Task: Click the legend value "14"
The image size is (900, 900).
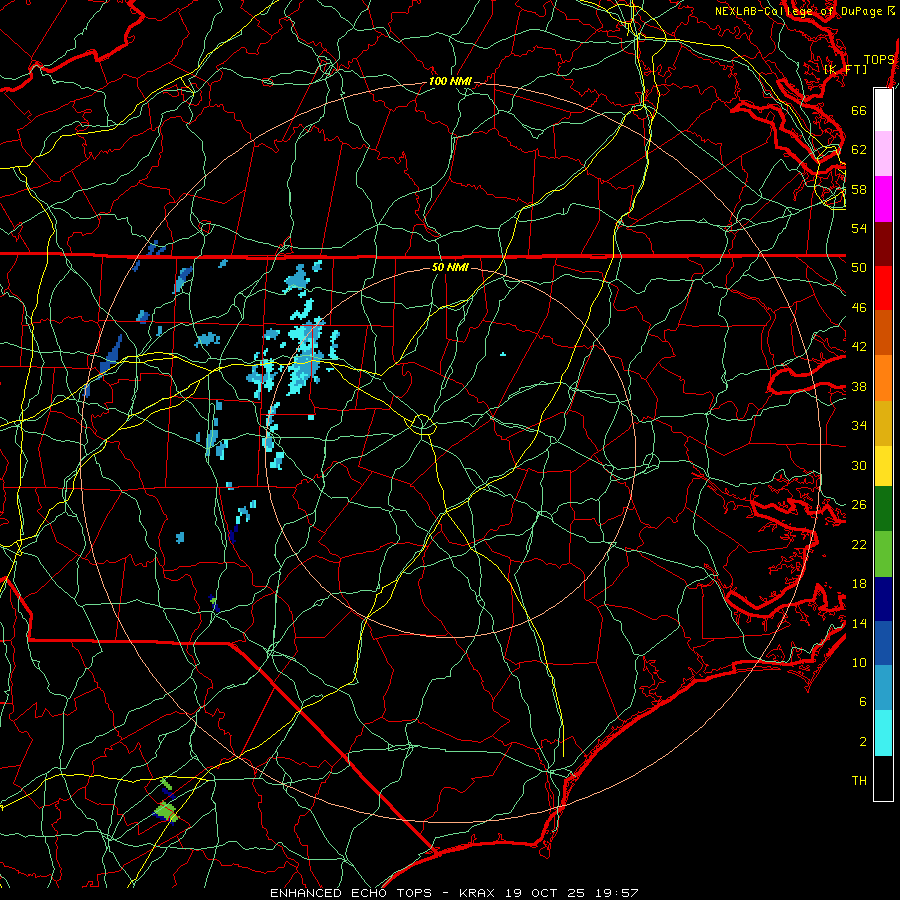Action: pos(859,623)
